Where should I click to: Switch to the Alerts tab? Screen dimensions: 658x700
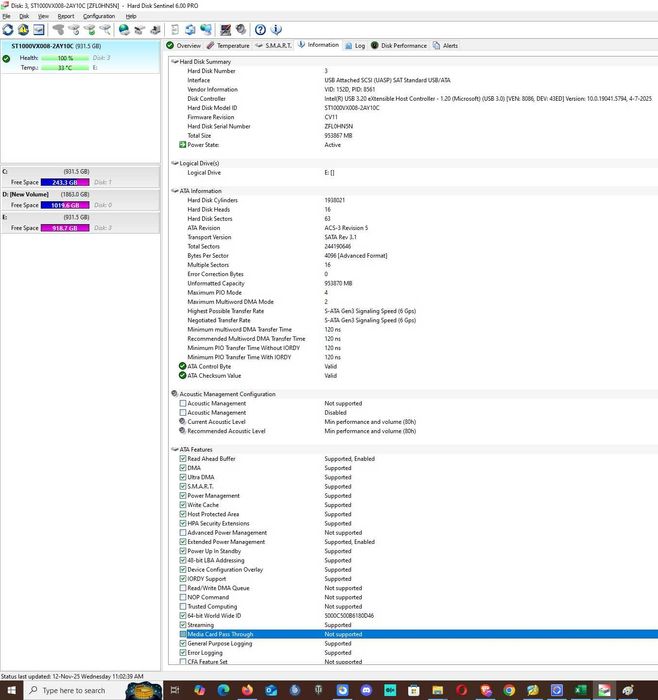[445, 46]
